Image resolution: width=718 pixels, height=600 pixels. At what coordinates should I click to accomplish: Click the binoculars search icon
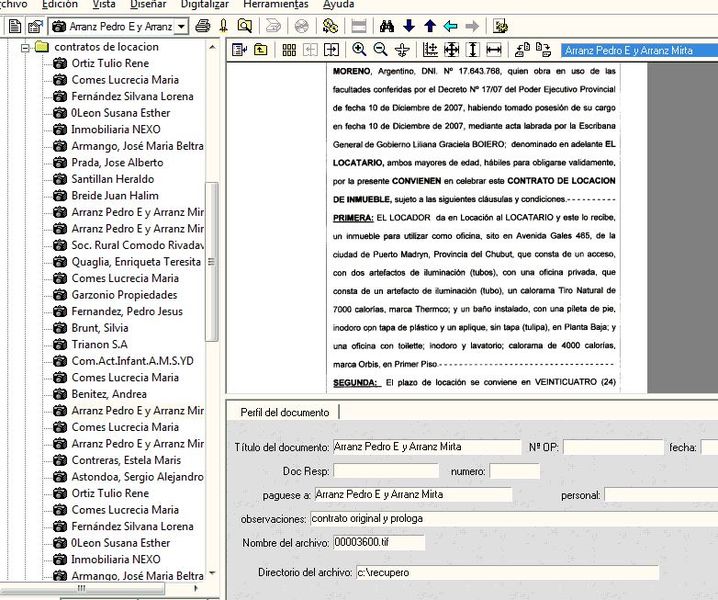click(387, 26)
